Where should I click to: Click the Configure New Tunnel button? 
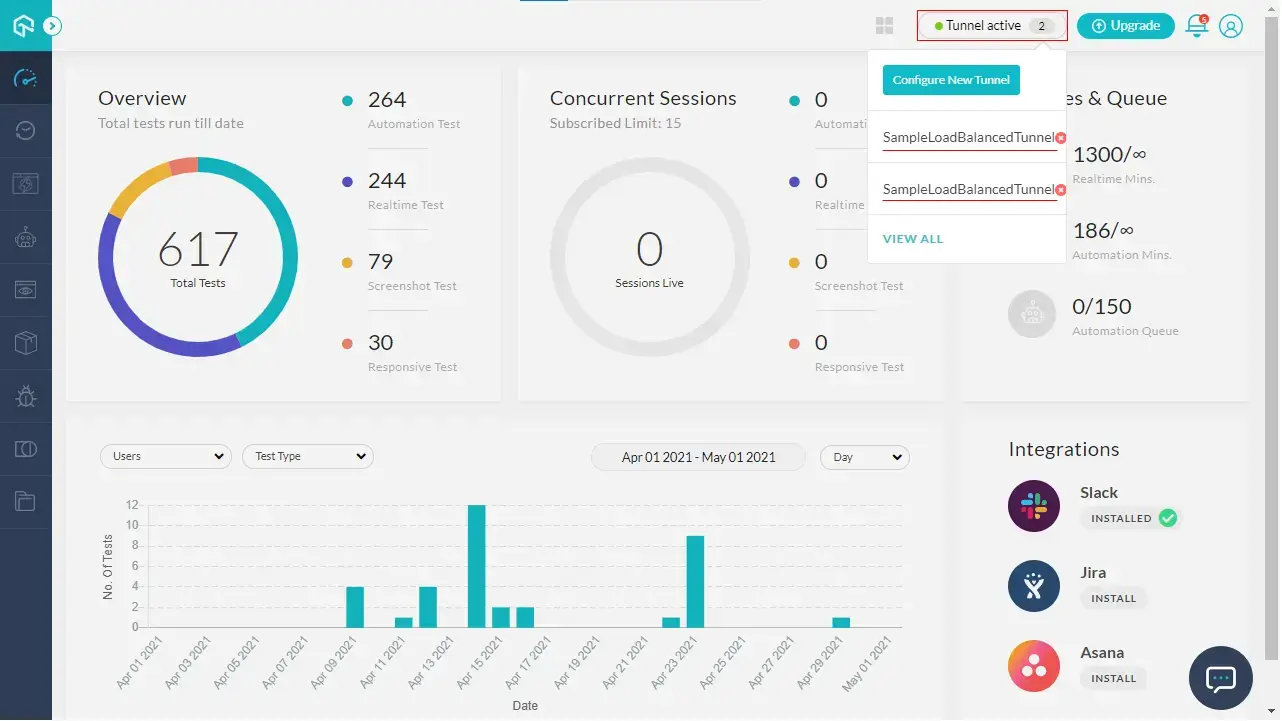[x=951, y=80]
